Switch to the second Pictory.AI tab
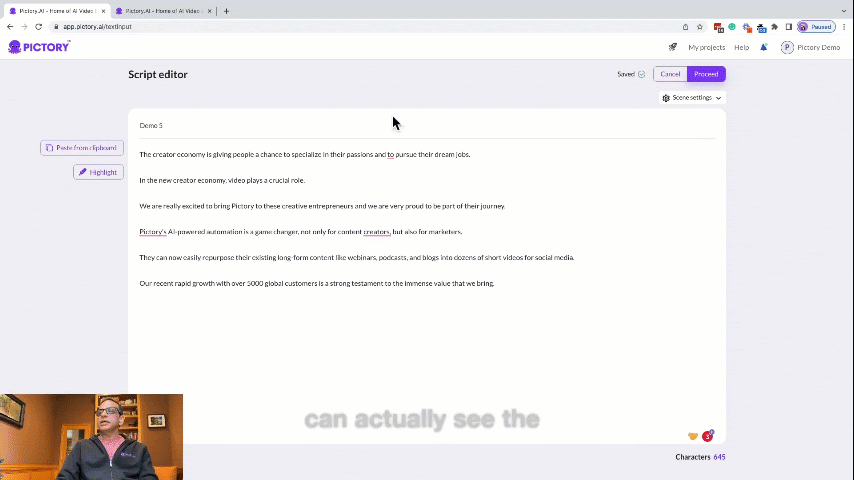 pyautogui.click(x=163, y=11)
